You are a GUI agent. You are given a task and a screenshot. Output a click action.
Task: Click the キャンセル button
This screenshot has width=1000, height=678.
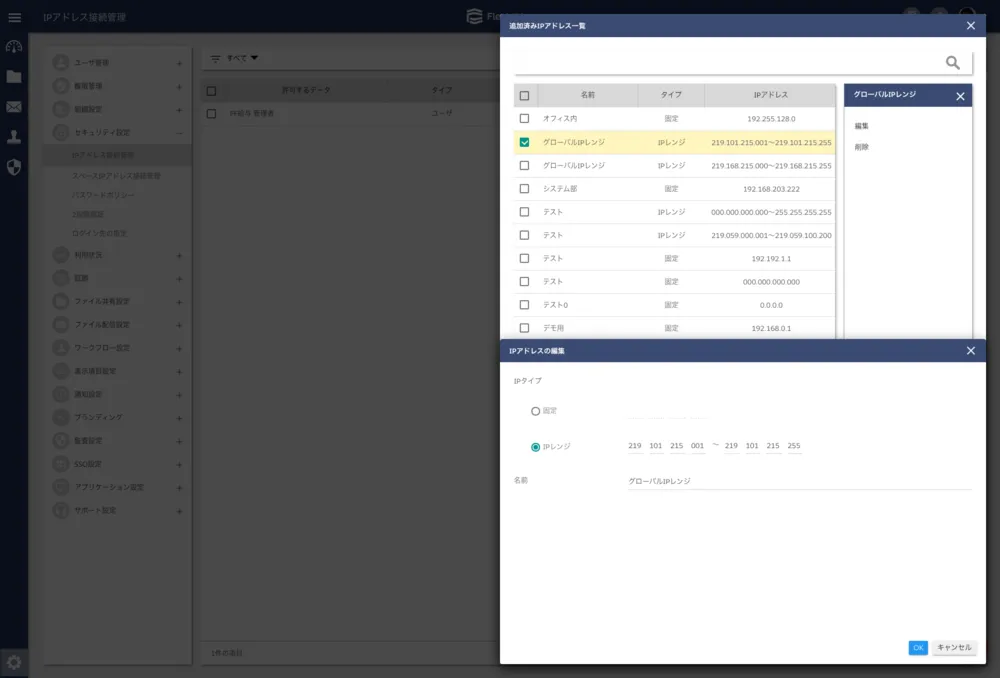point(954,648)
